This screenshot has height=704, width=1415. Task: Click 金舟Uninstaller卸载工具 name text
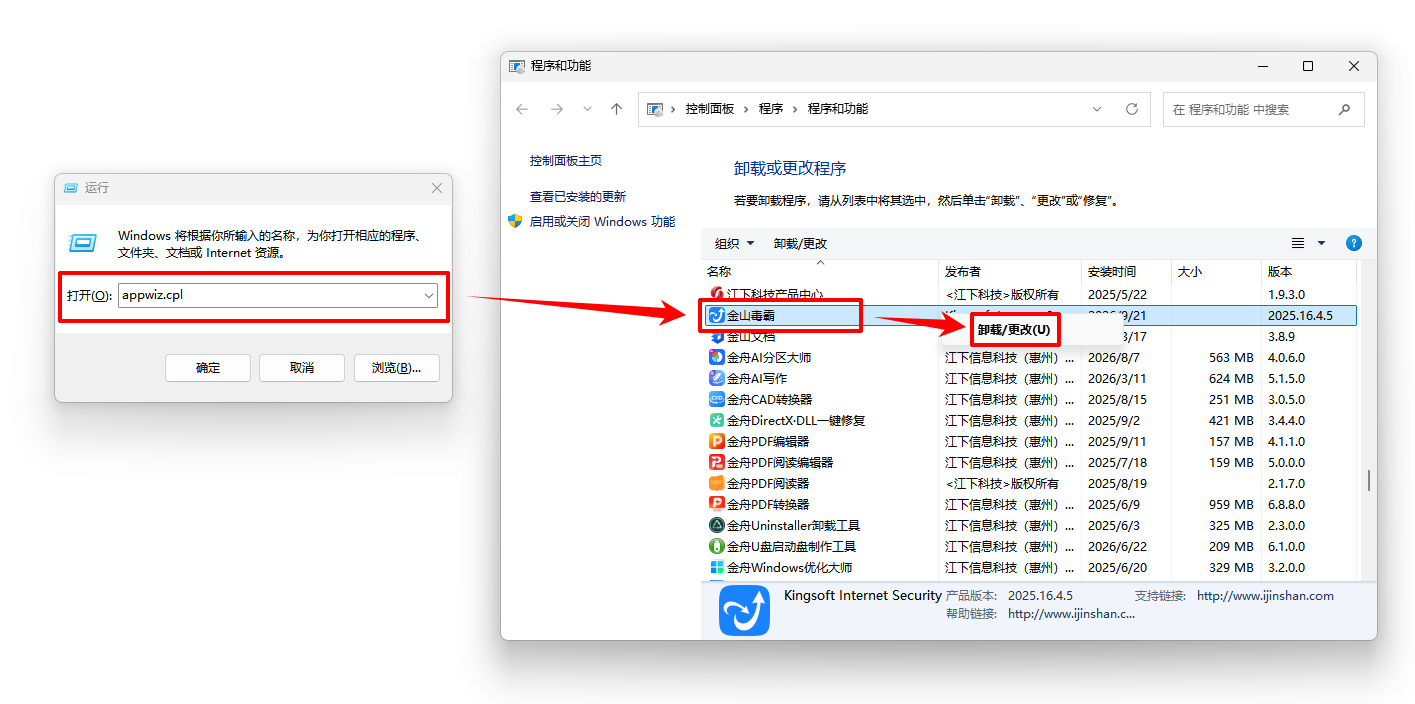coord(793,525)
